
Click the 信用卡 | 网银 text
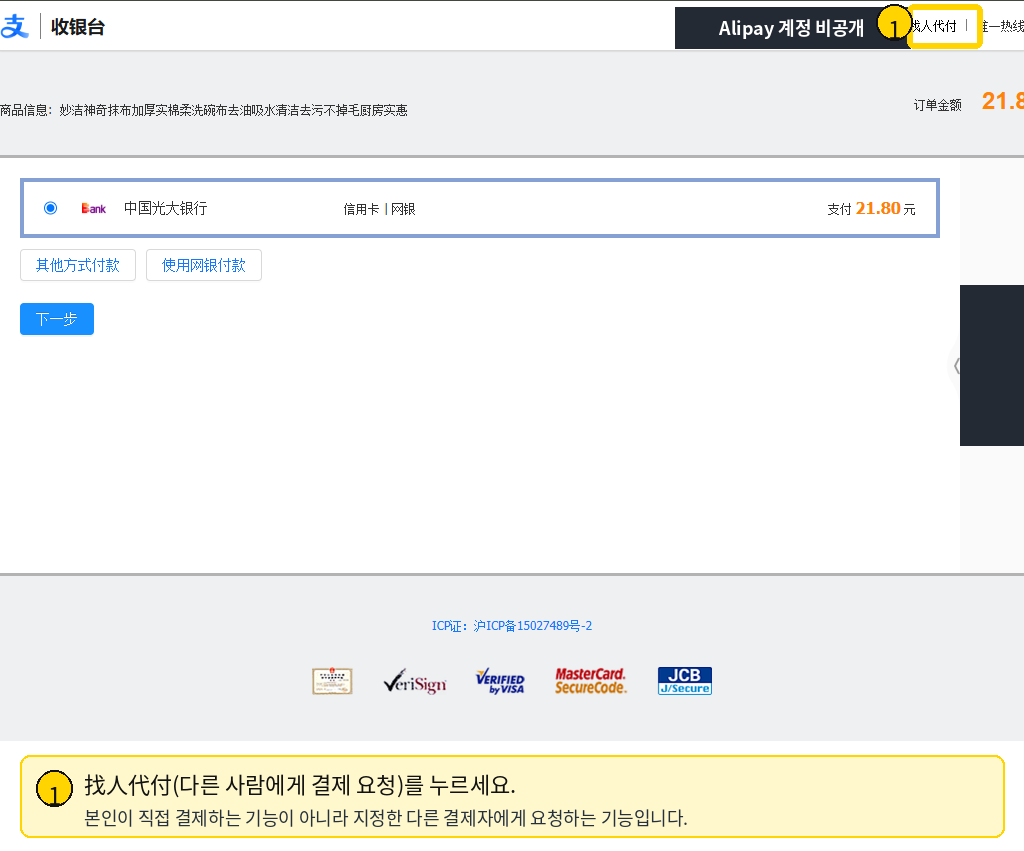pos(379,209)
